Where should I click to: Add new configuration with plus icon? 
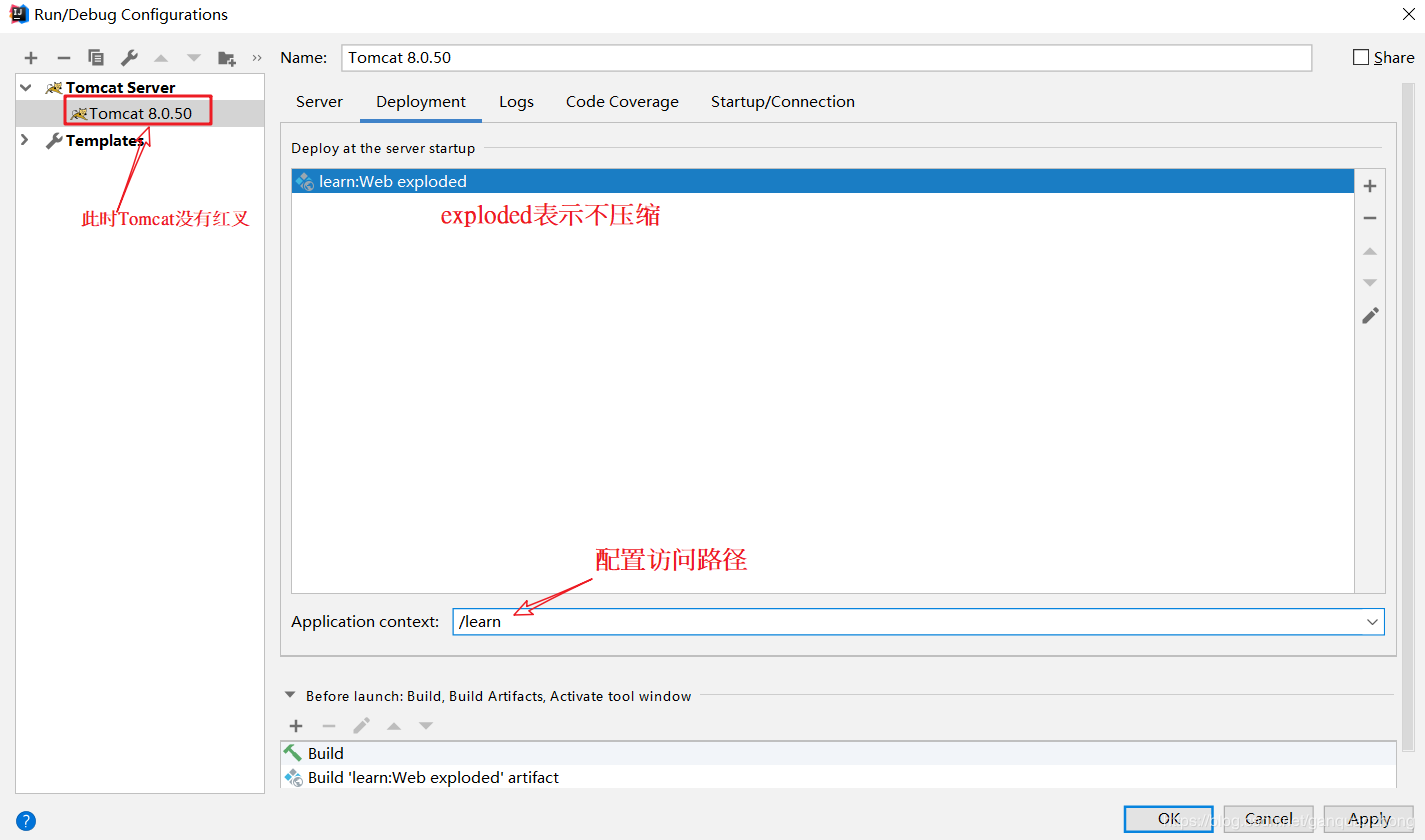point(31,58)
